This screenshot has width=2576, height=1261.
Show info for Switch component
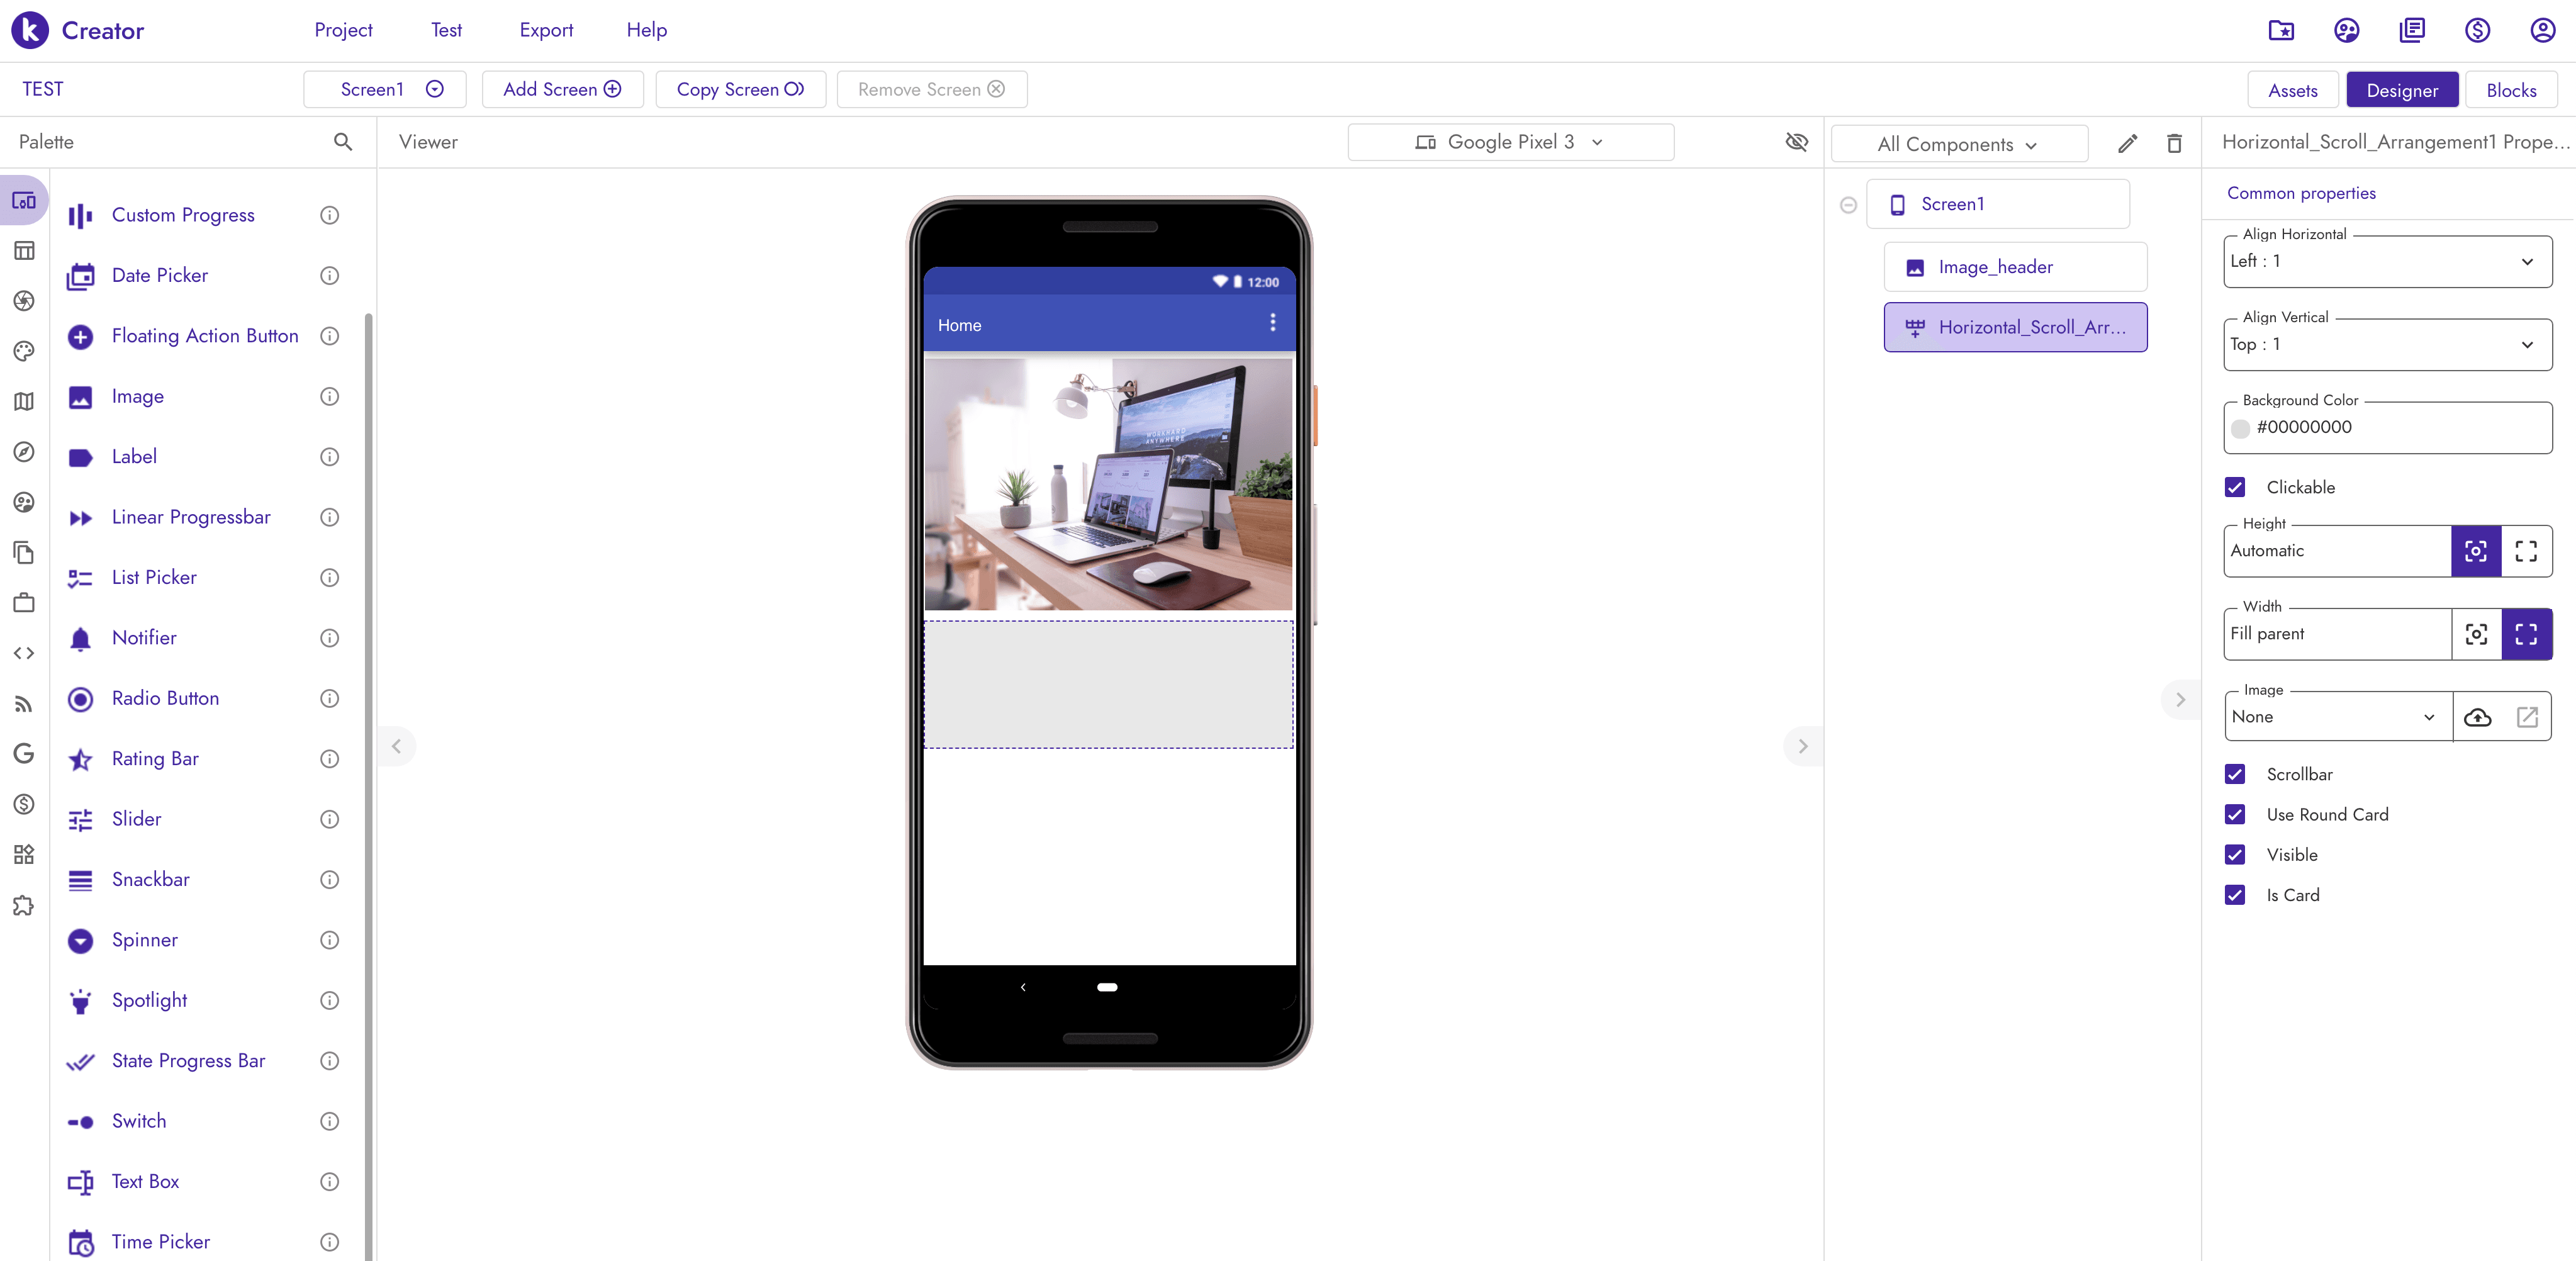[329, 1121]
